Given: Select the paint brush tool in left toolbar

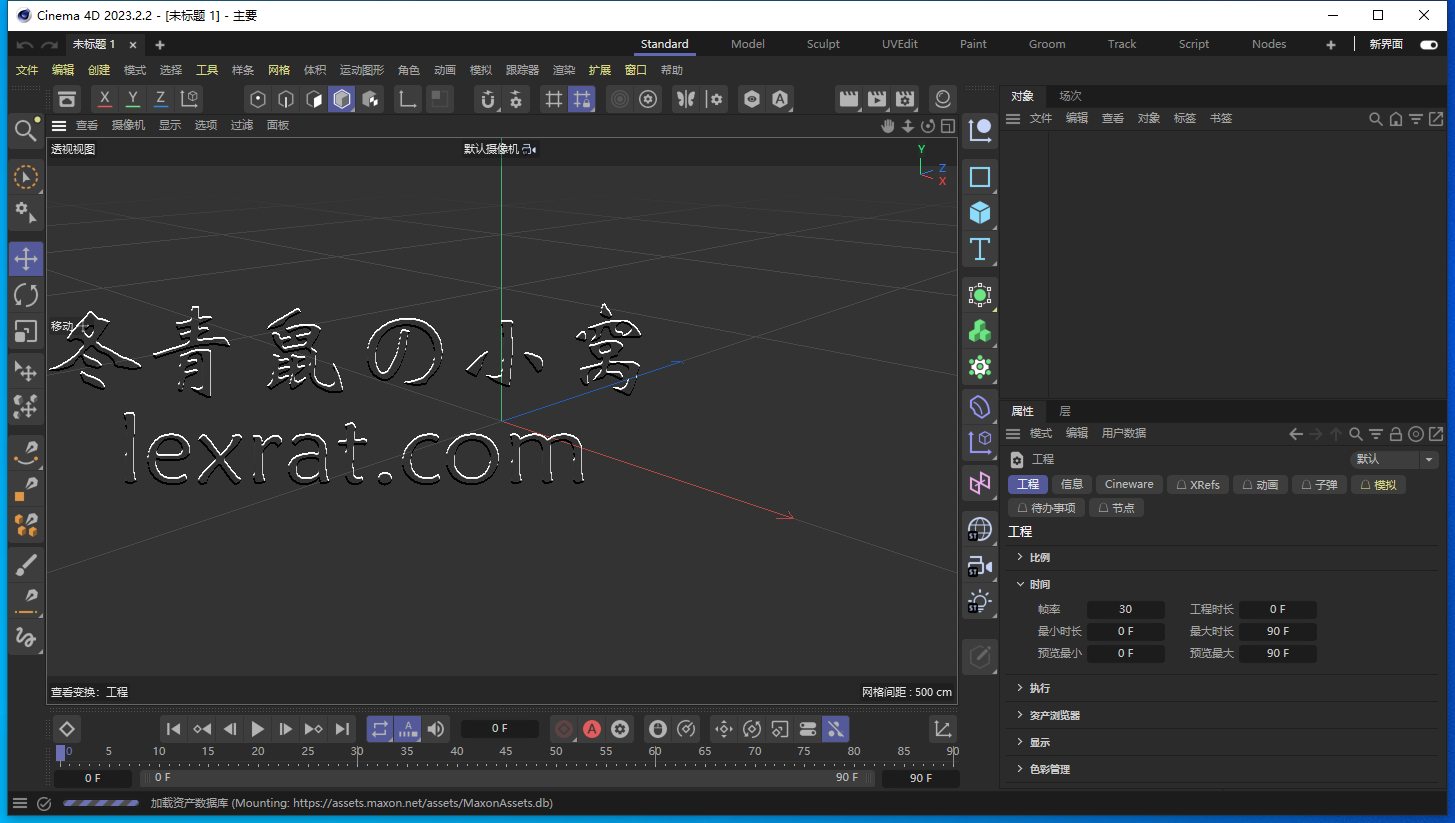Looking at the screenshot, I should 26,565.
